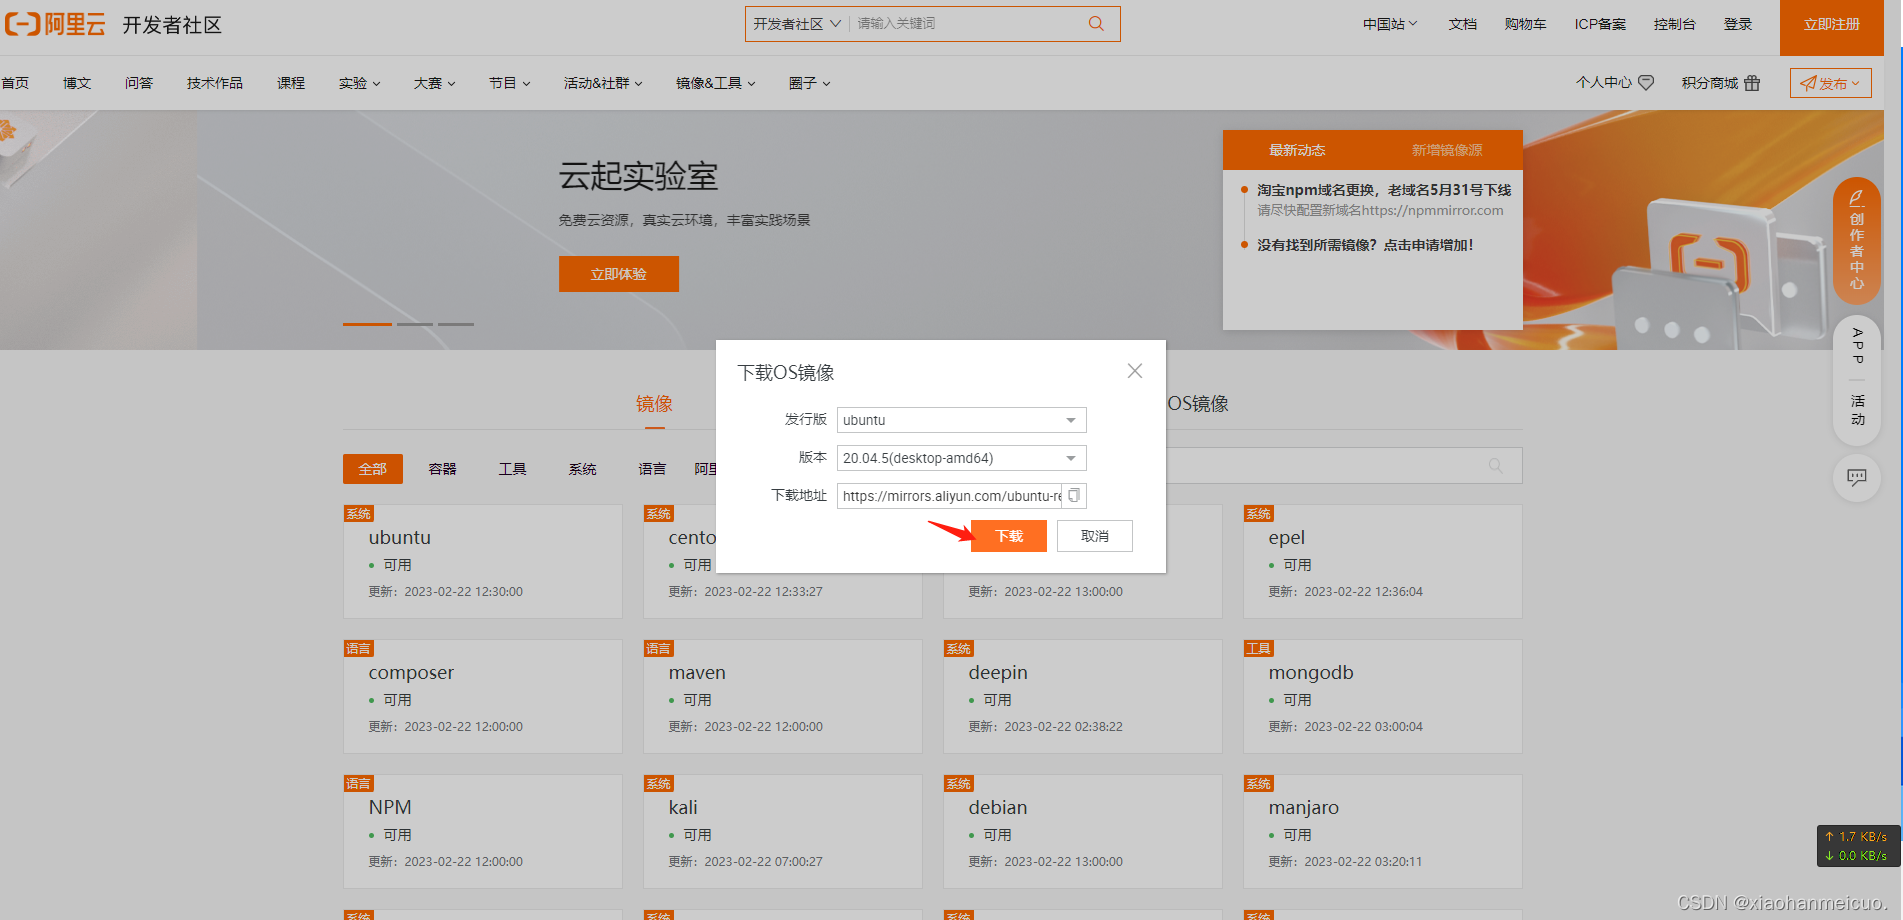Expand the 大赛 menu

(434, 83)
